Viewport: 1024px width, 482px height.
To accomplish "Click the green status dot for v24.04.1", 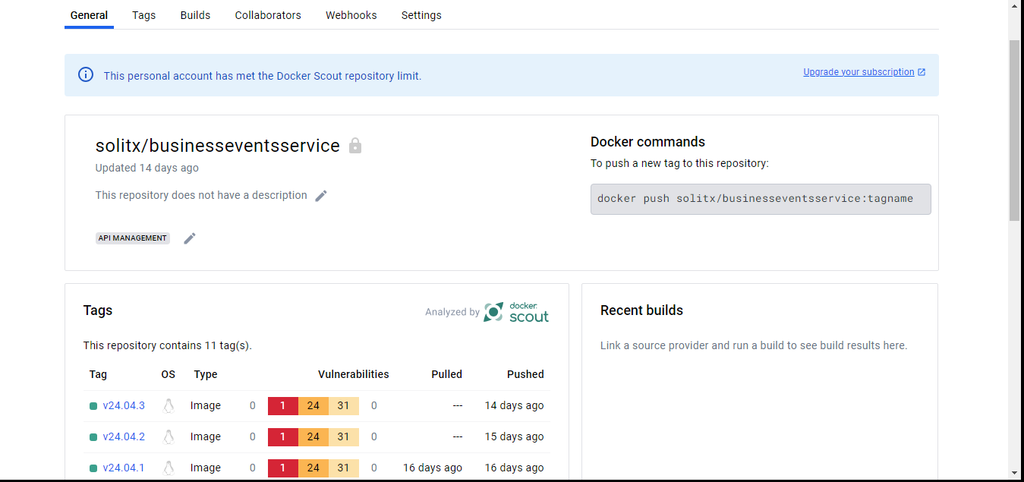I will coord(93,468).
